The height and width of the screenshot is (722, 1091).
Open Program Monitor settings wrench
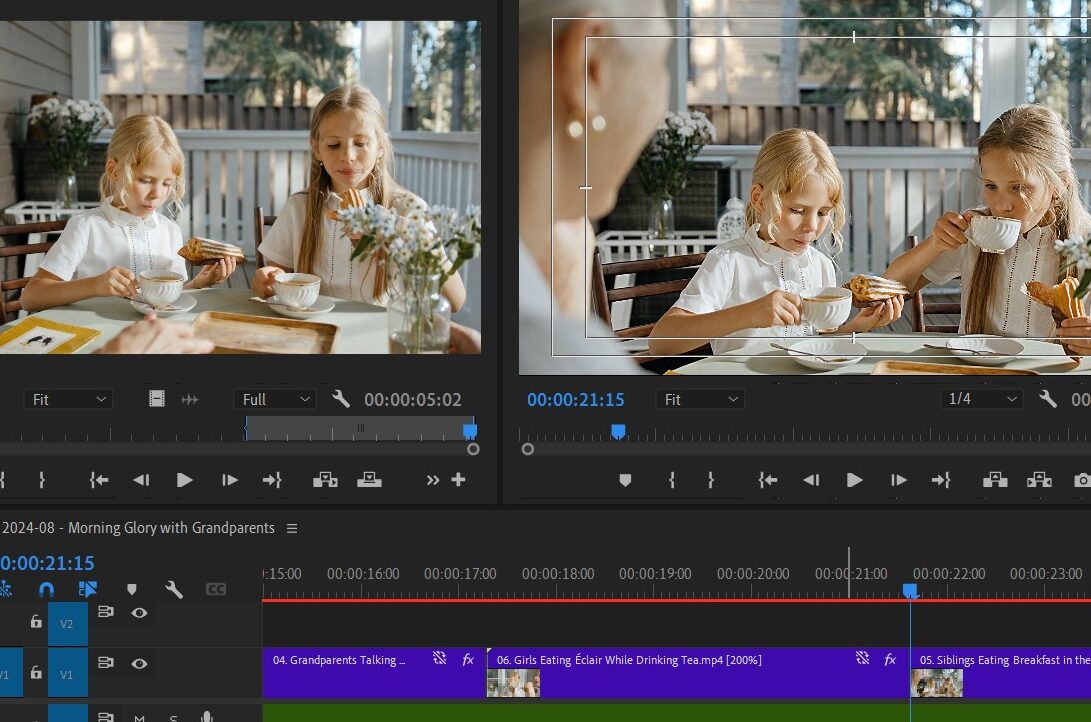tap(1048, 399)
